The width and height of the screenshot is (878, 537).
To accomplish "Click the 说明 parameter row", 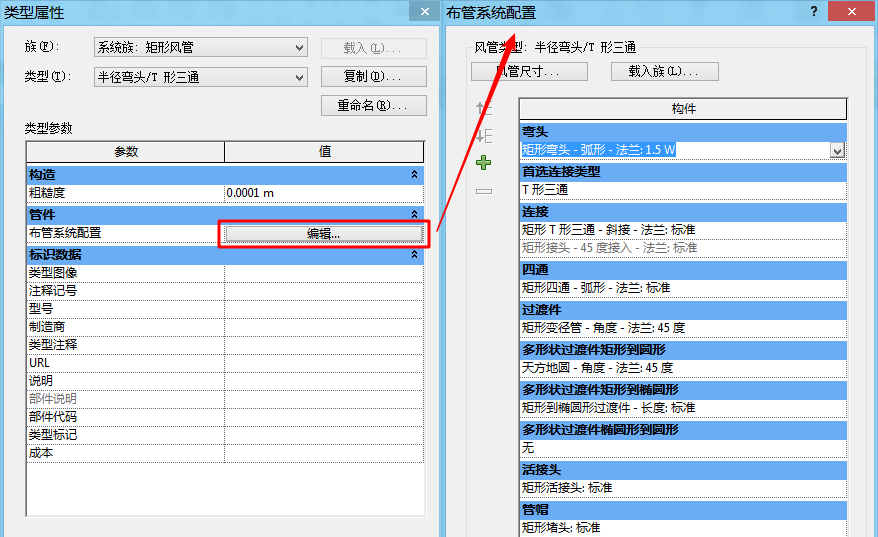I will pyautogui.click(x=225, y=381).
